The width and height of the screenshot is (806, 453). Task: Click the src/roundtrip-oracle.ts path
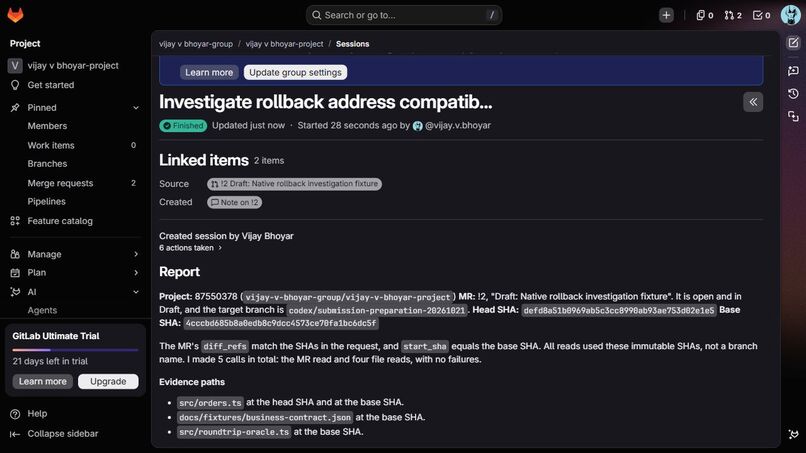pos(234,432)
